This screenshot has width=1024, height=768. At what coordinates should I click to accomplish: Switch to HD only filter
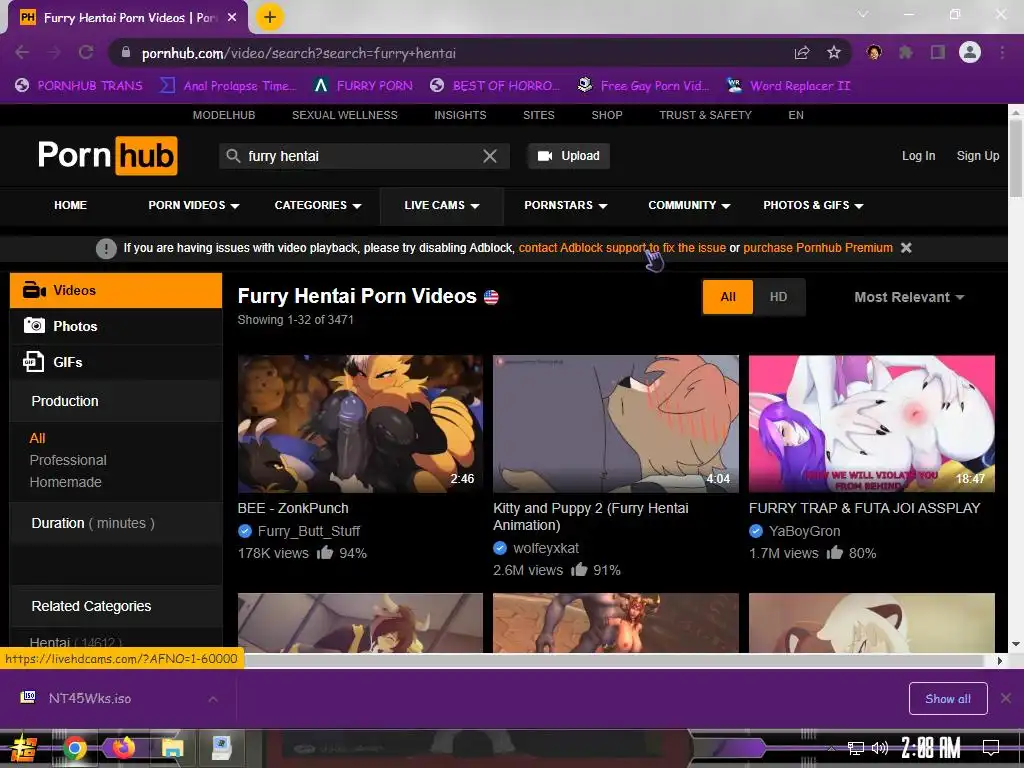(x=778, y=297)
